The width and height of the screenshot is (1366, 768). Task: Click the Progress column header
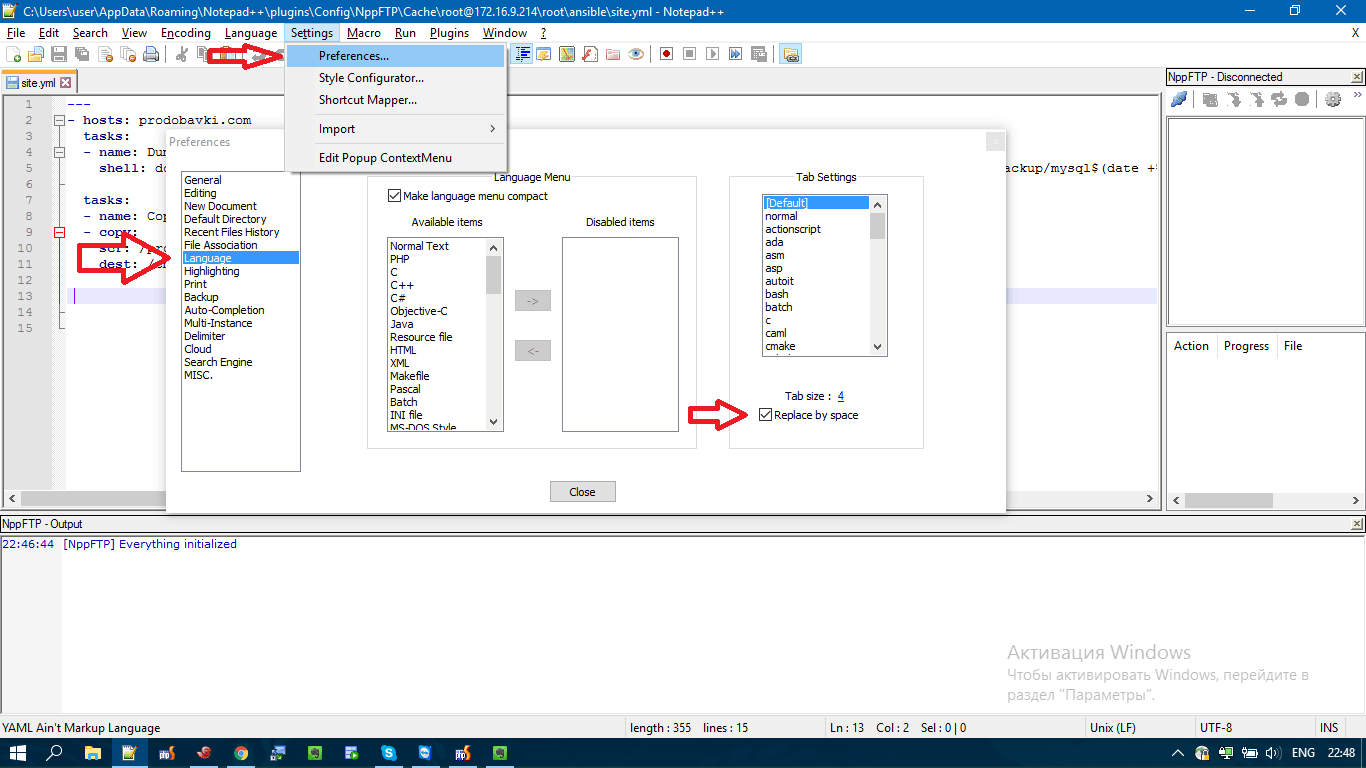point(1246,346)
